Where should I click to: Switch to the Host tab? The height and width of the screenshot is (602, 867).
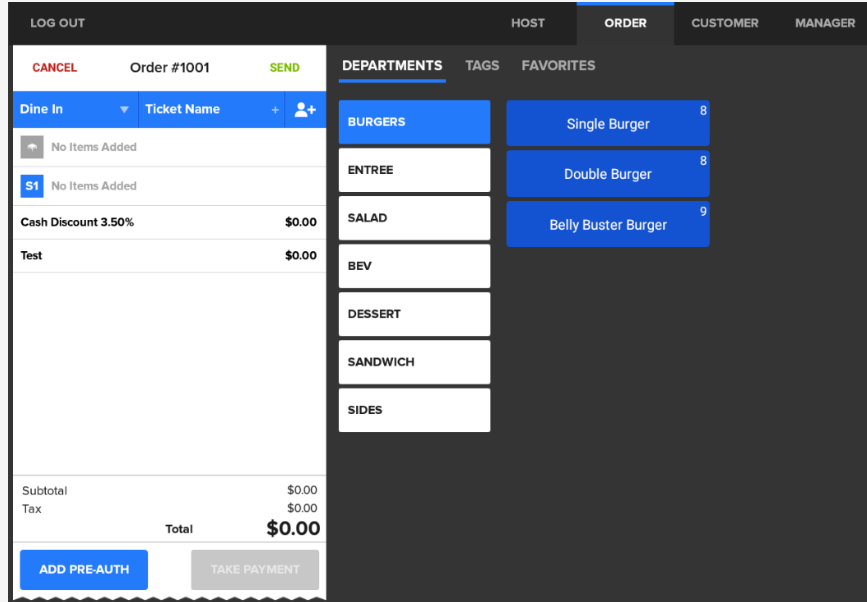click(528, 23)
